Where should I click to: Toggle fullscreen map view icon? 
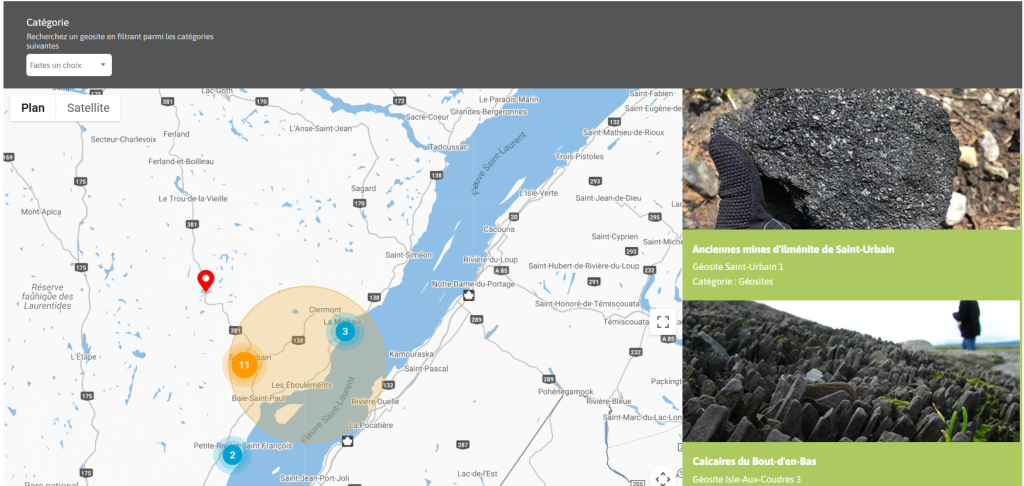pyautogui.click(x=663, y=321)
